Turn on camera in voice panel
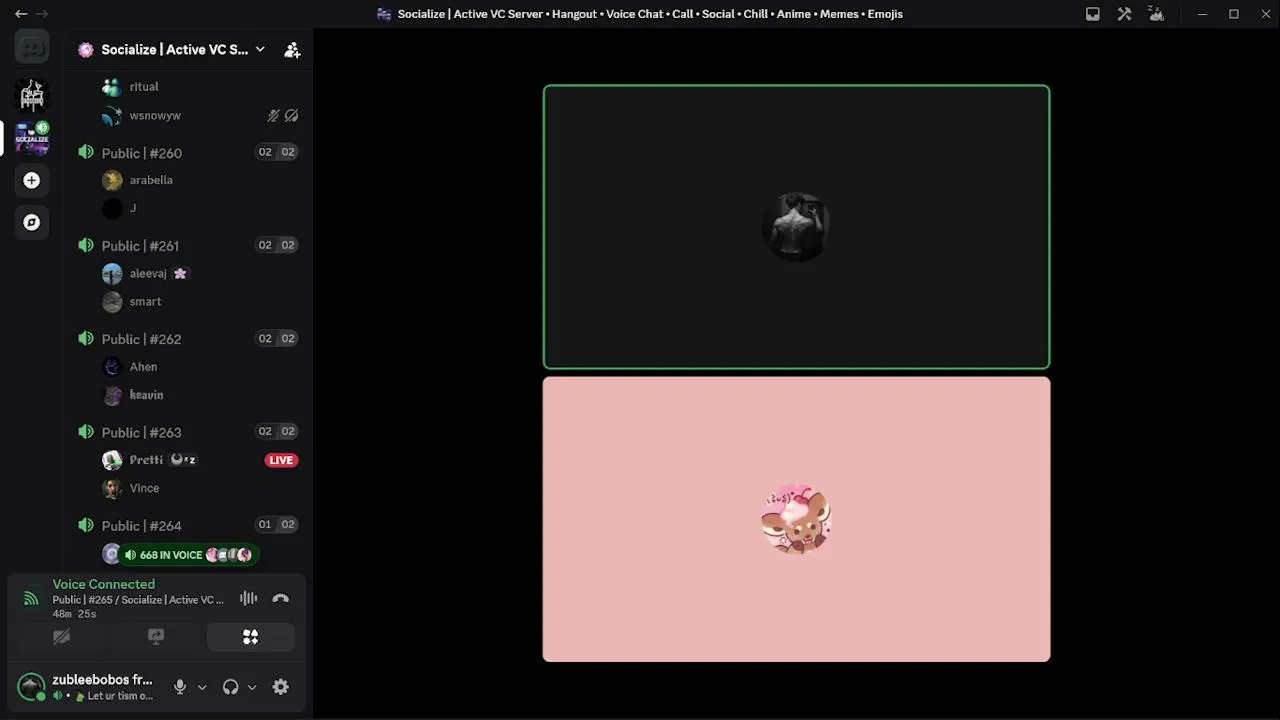The height and width of the screenshot is (720, 1280). tap(61, 637)
